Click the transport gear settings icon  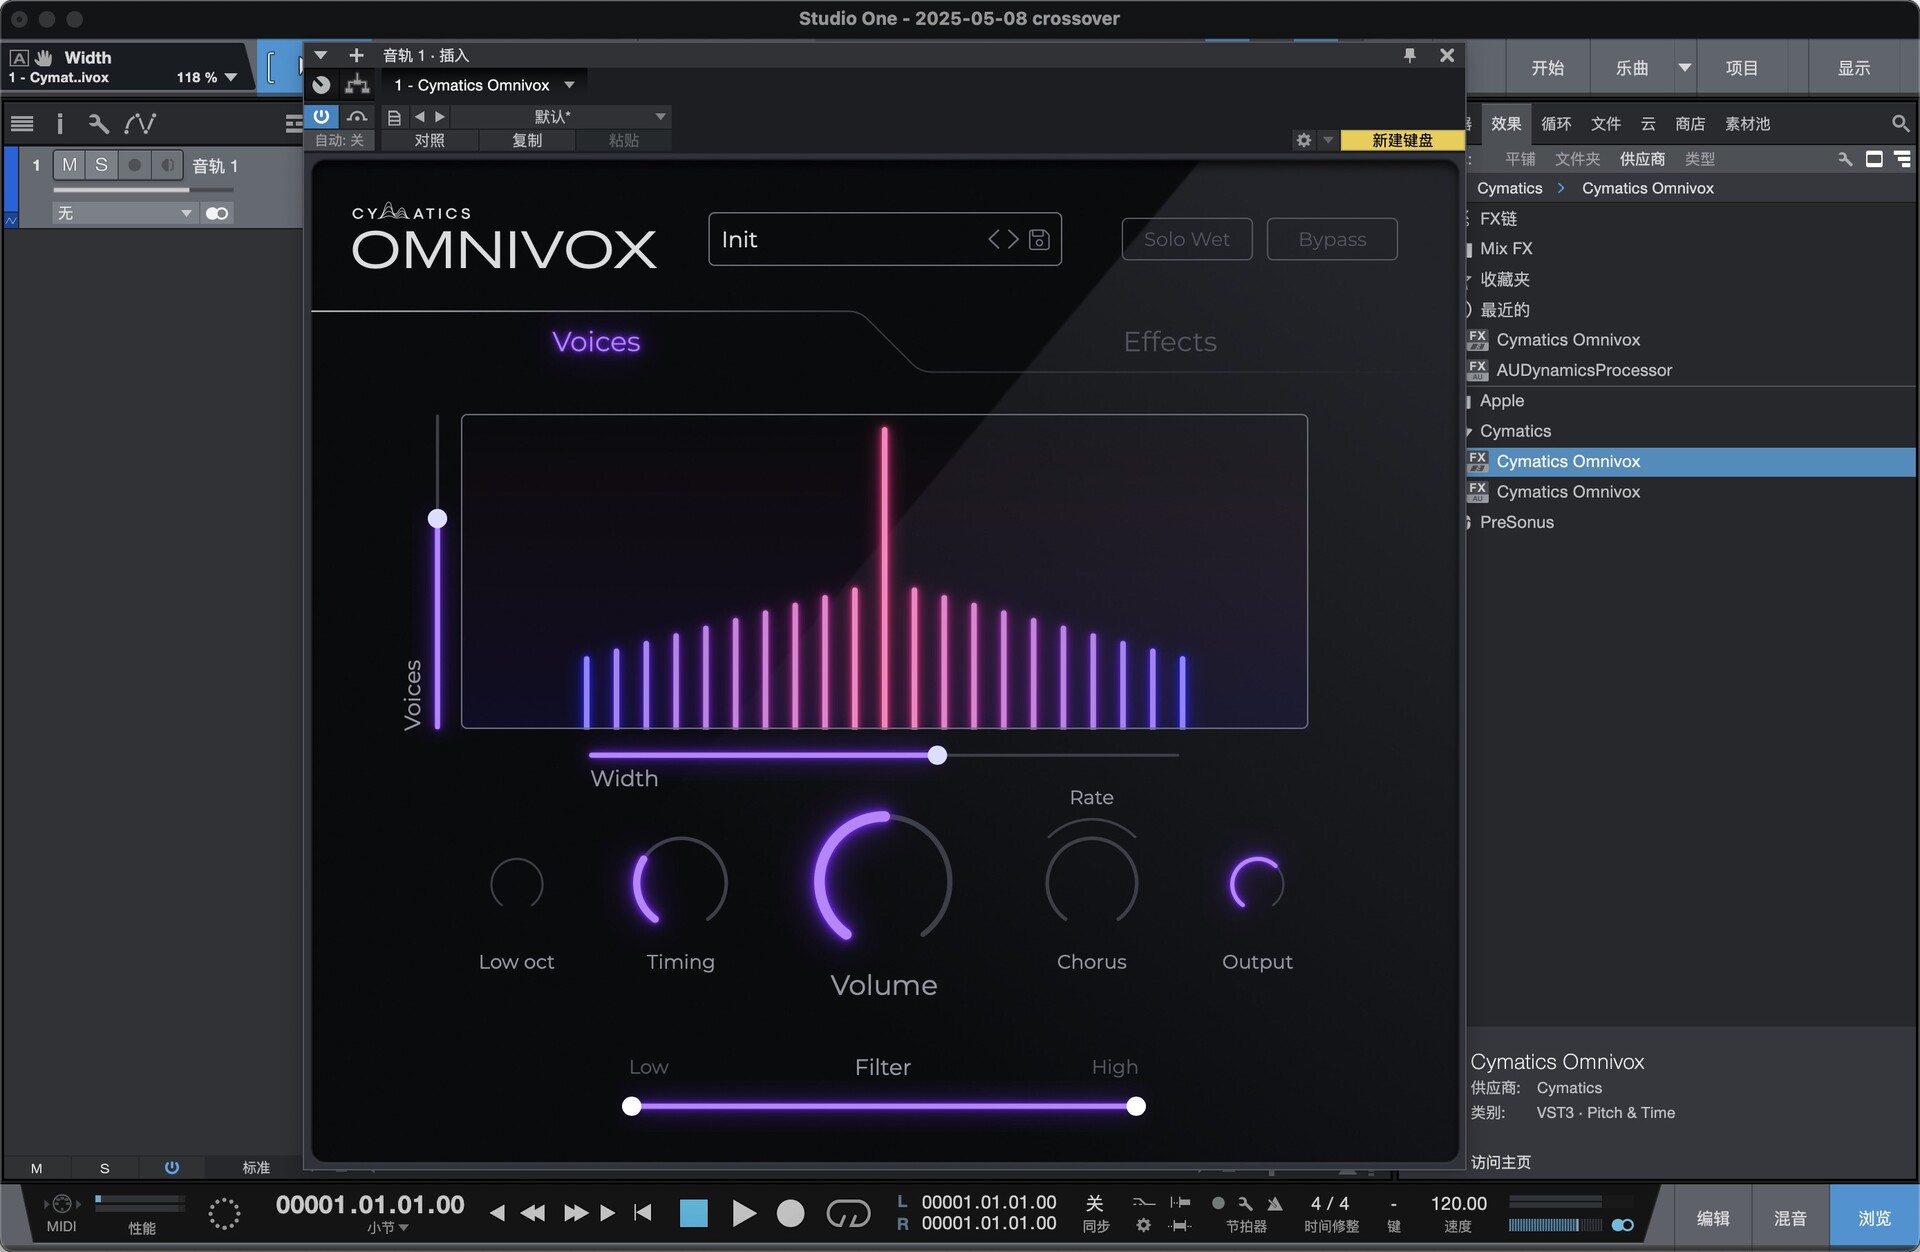click(1143, 1225)
